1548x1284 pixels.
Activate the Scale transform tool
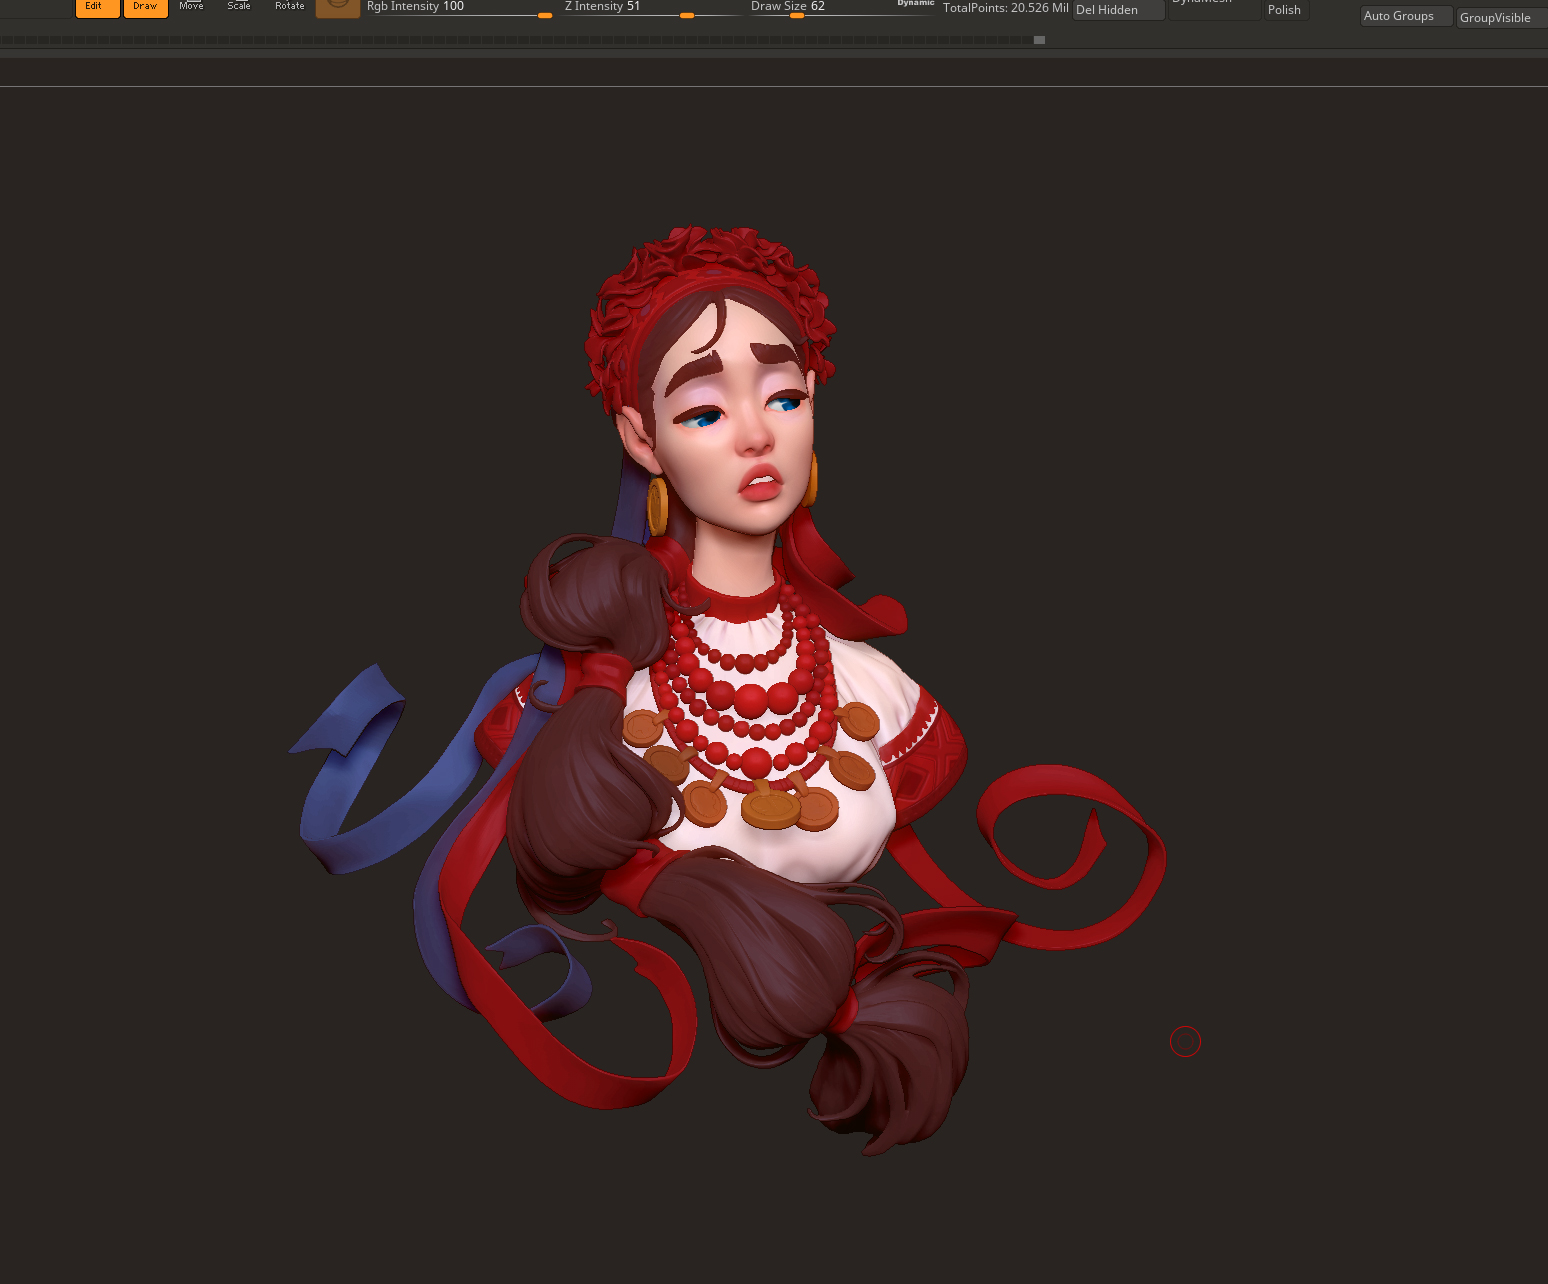tap(239, 7)
